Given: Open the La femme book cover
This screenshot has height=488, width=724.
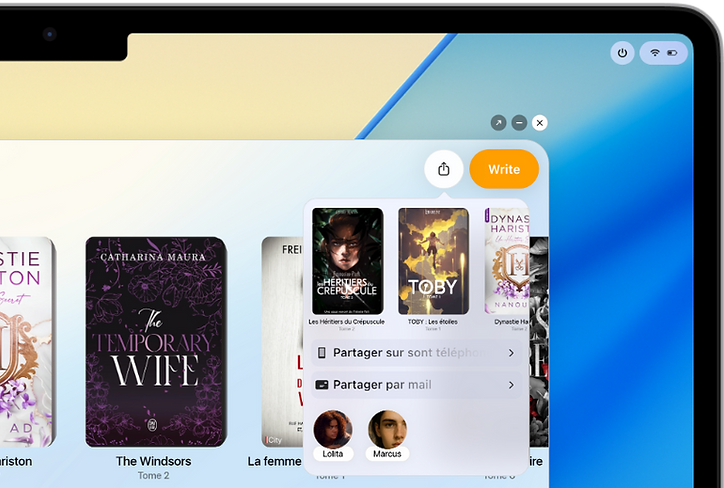Looking at the screenshot, I should click(x=283, y=342).
